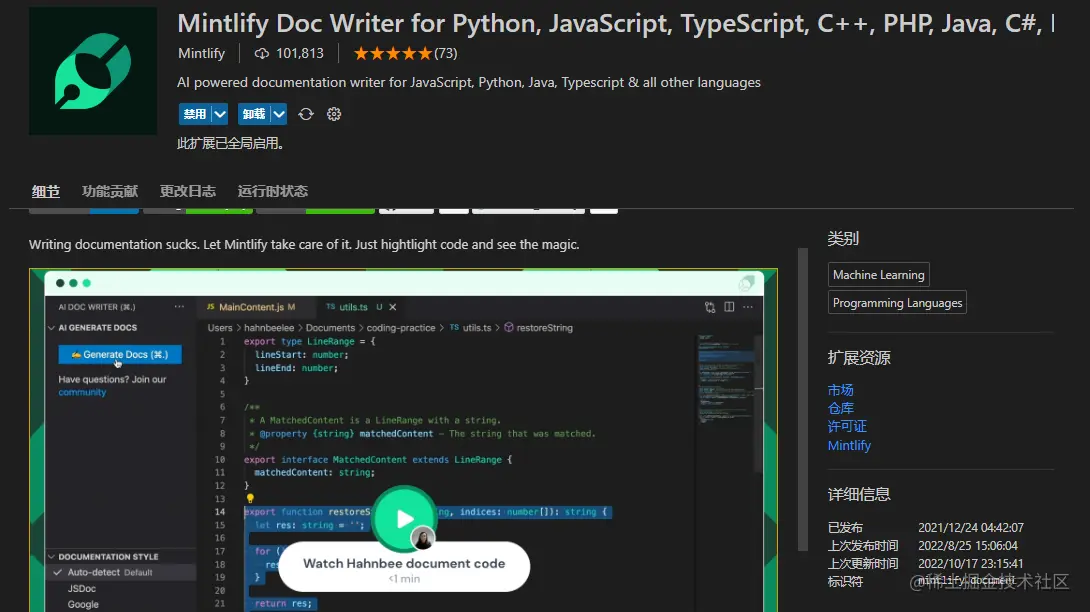1090x612 pixels.
Task: Close the utils.ts tab in preview
Action: [x=393, y=307]
